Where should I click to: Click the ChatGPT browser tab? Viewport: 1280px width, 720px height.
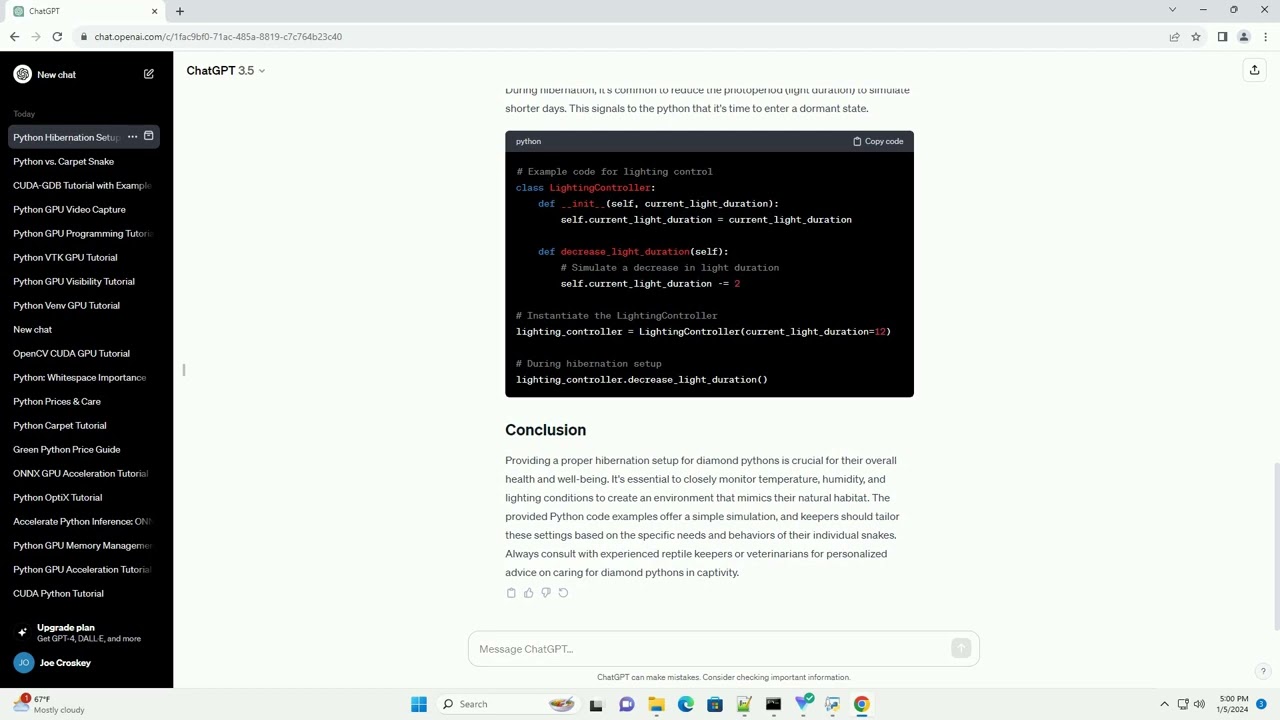click(x=84, y=11)
